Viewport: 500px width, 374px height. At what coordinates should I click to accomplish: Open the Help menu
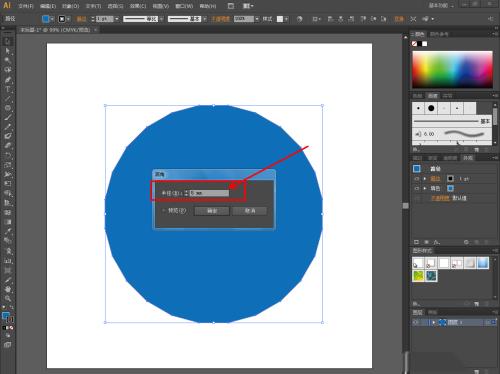(x=208, y=6)
